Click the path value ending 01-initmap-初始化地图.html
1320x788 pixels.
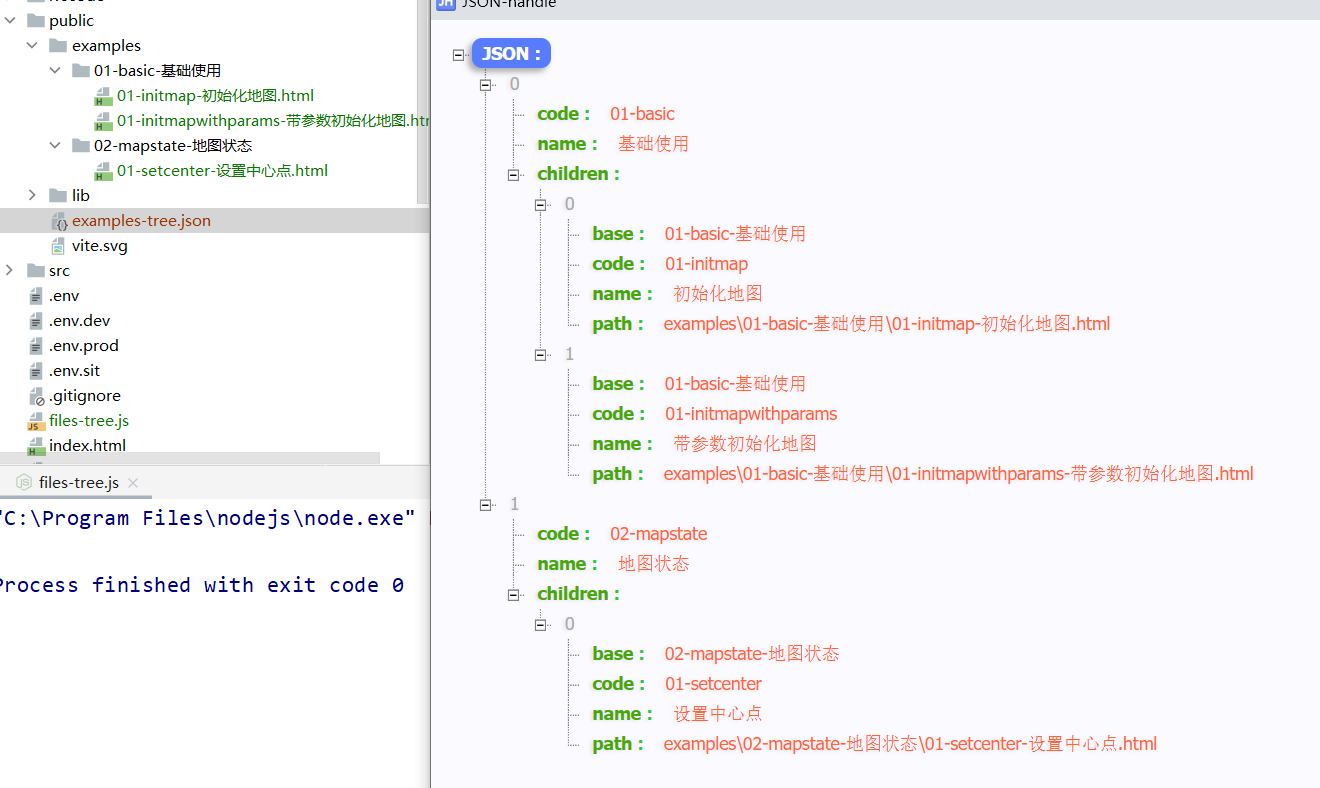(887, 324)
